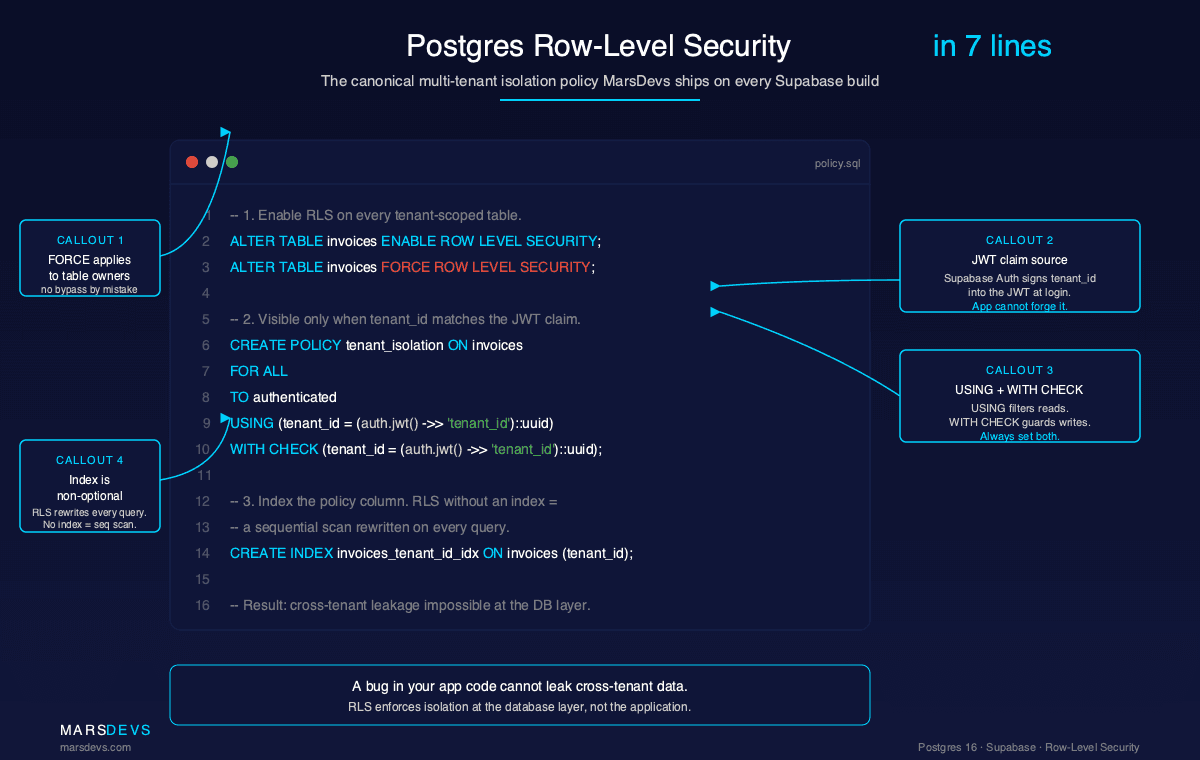
Task: Click the cross-tenant data banner box
Action: [520, 694]
